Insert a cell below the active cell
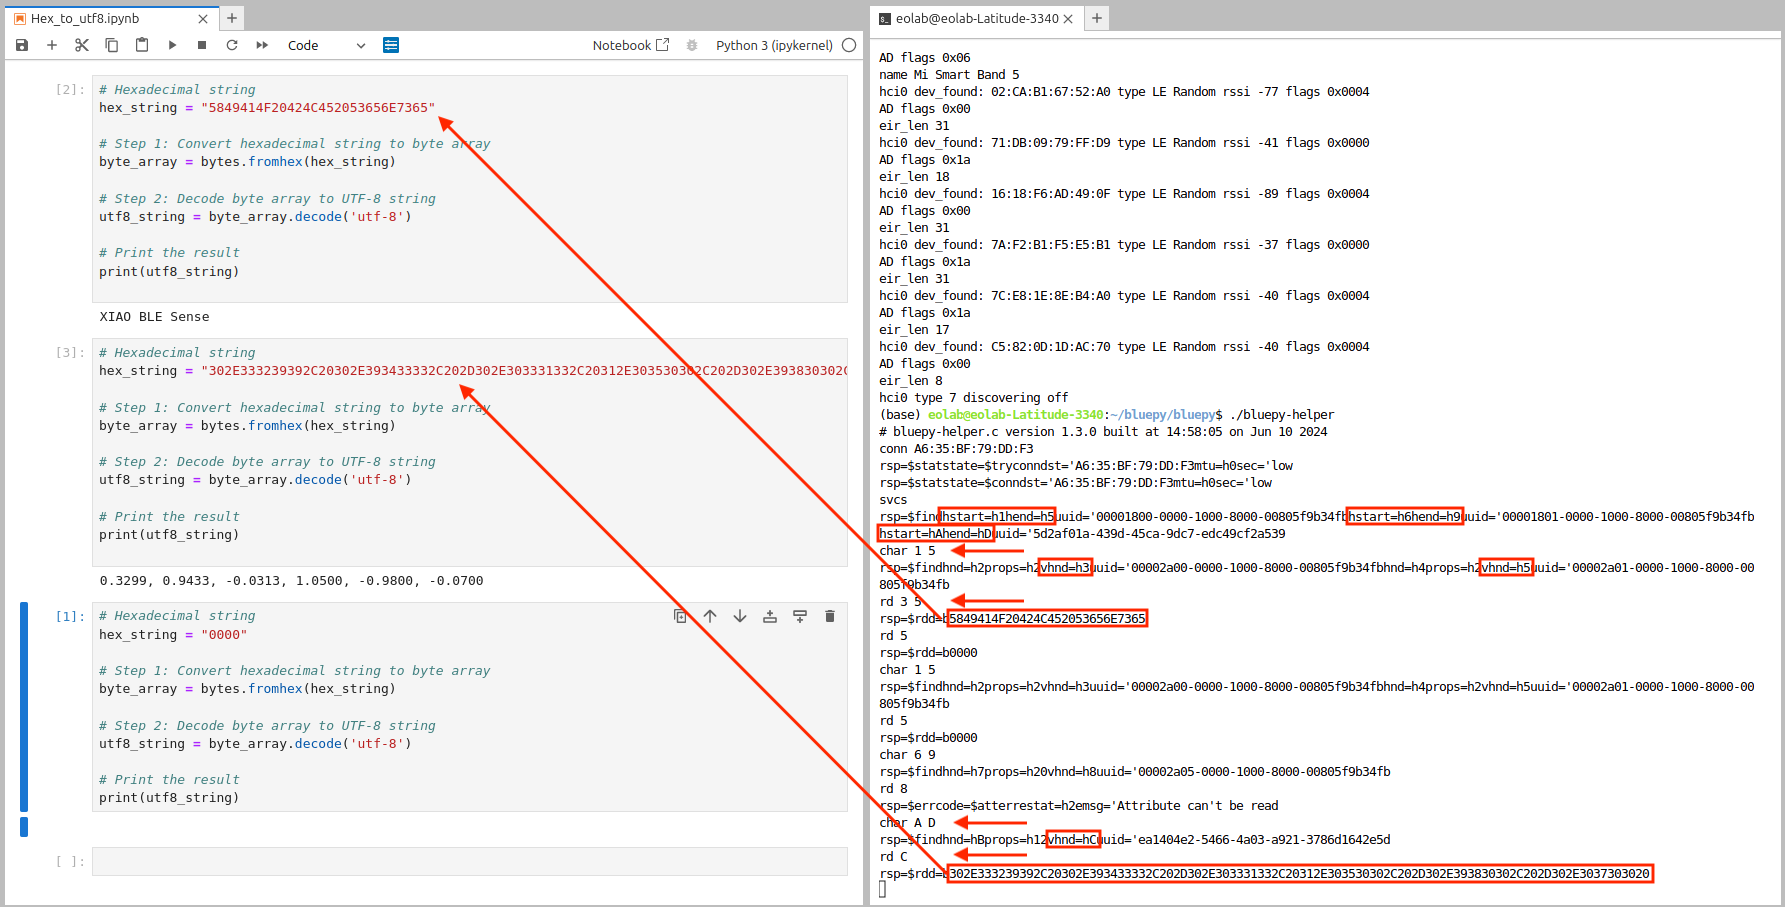The width and height of the screenshot is (1785, 907). click(x=800, y=616)
